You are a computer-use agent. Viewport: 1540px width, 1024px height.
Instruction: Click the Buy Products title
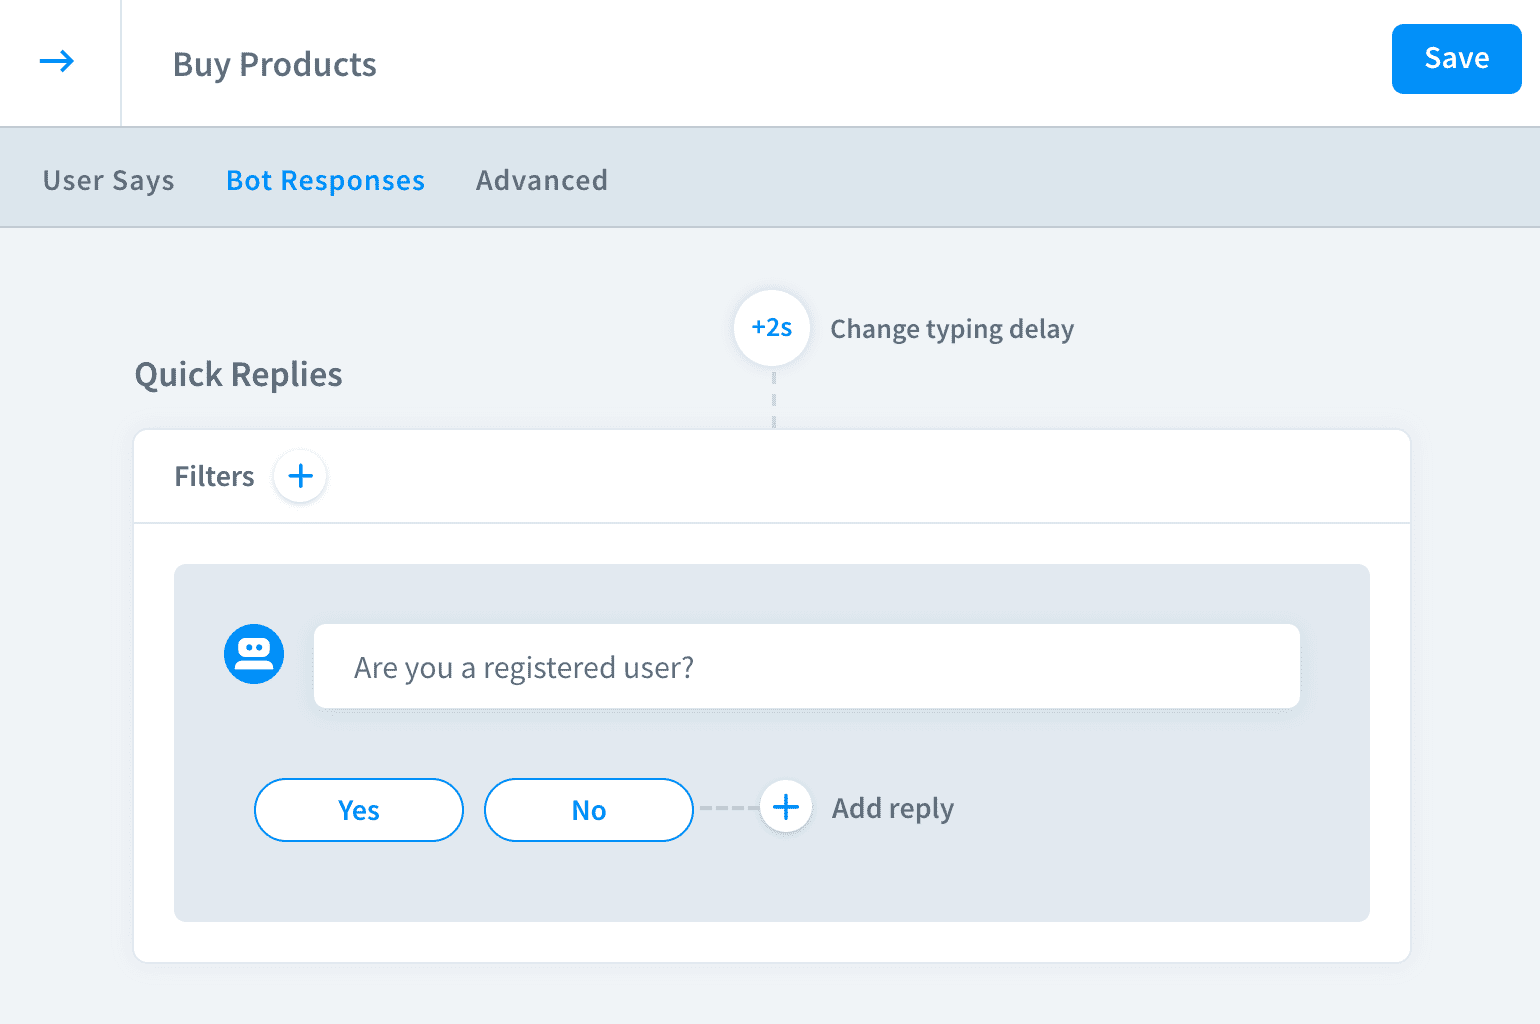(x=274, y=64)
